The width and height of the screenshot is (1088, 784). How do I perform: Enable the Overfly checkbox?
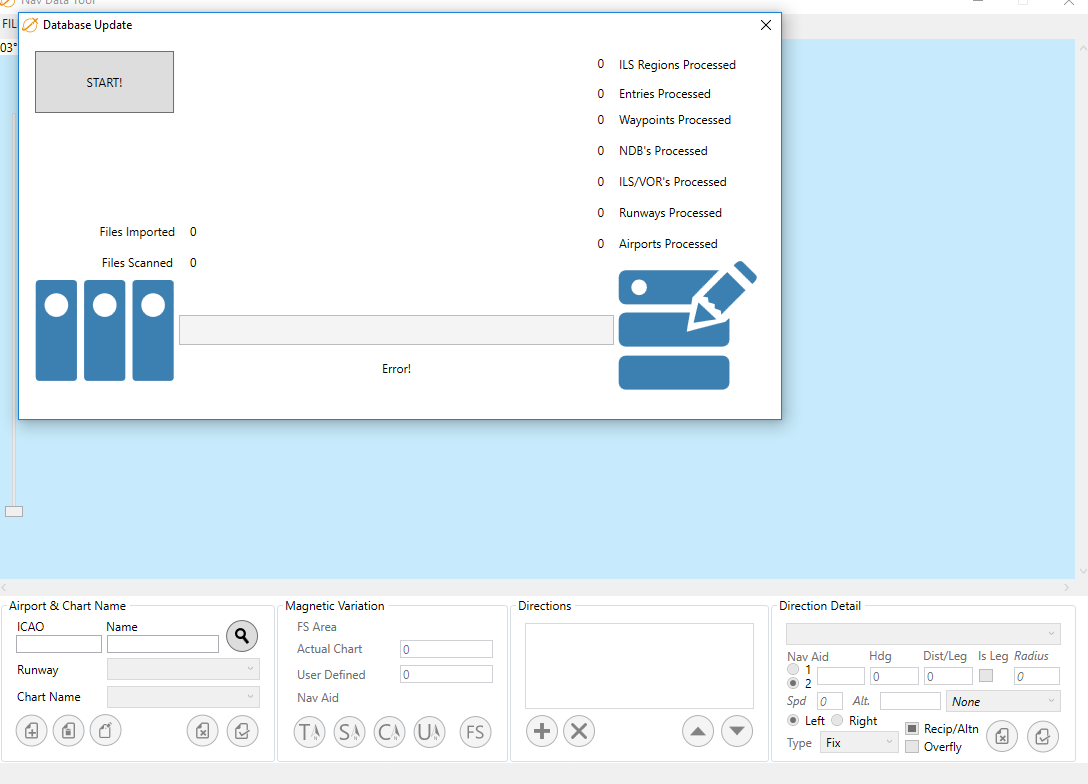click(x=912, y=747)
